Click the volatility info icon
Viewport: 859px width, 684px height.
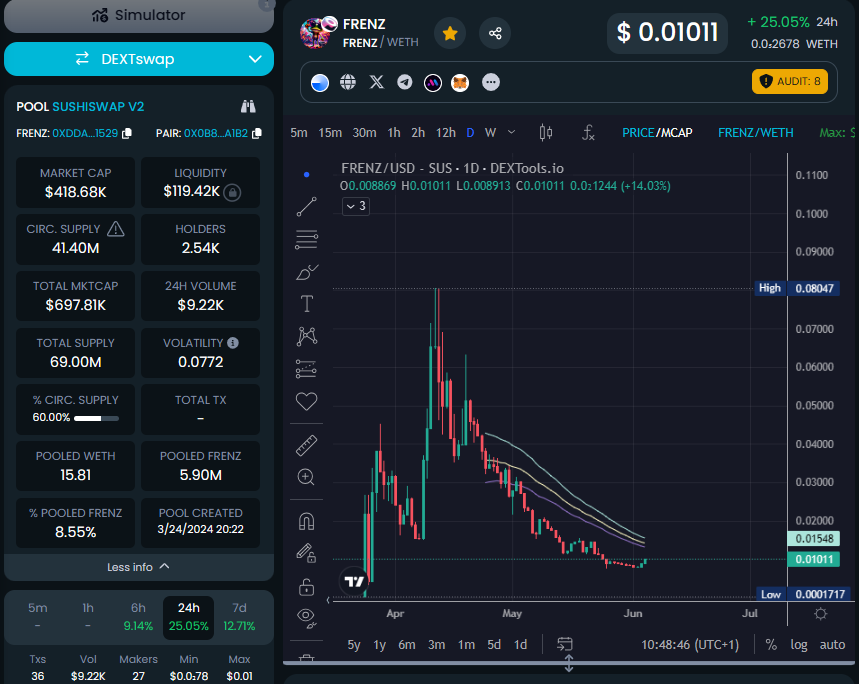(x=233, y=343)
